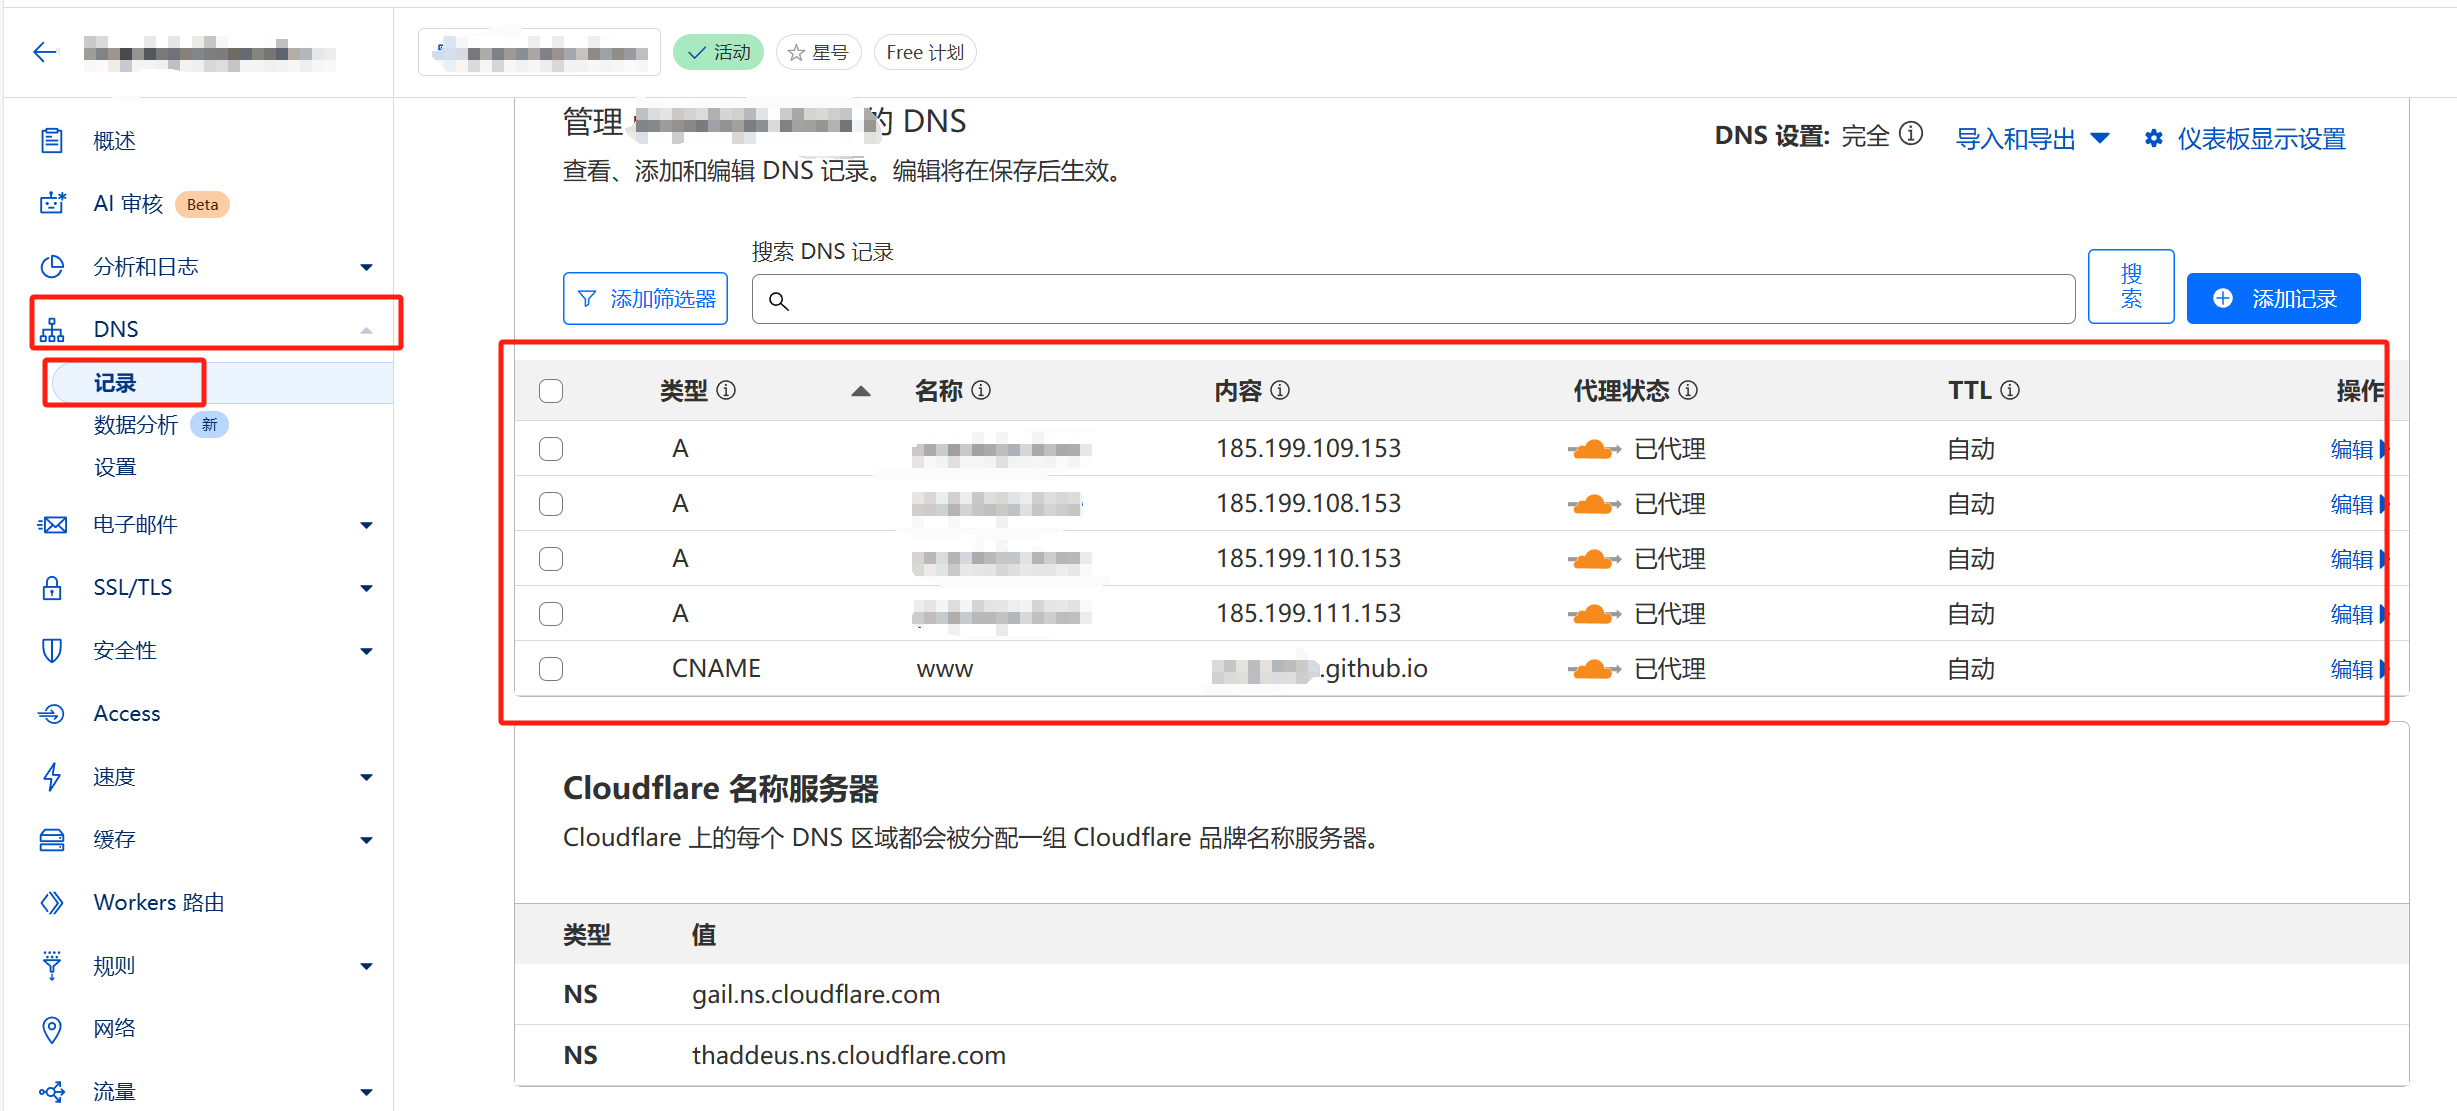Open the Workers 路由 menu item
Screen dimensions: 2457x1111
(x=159, y=903)
